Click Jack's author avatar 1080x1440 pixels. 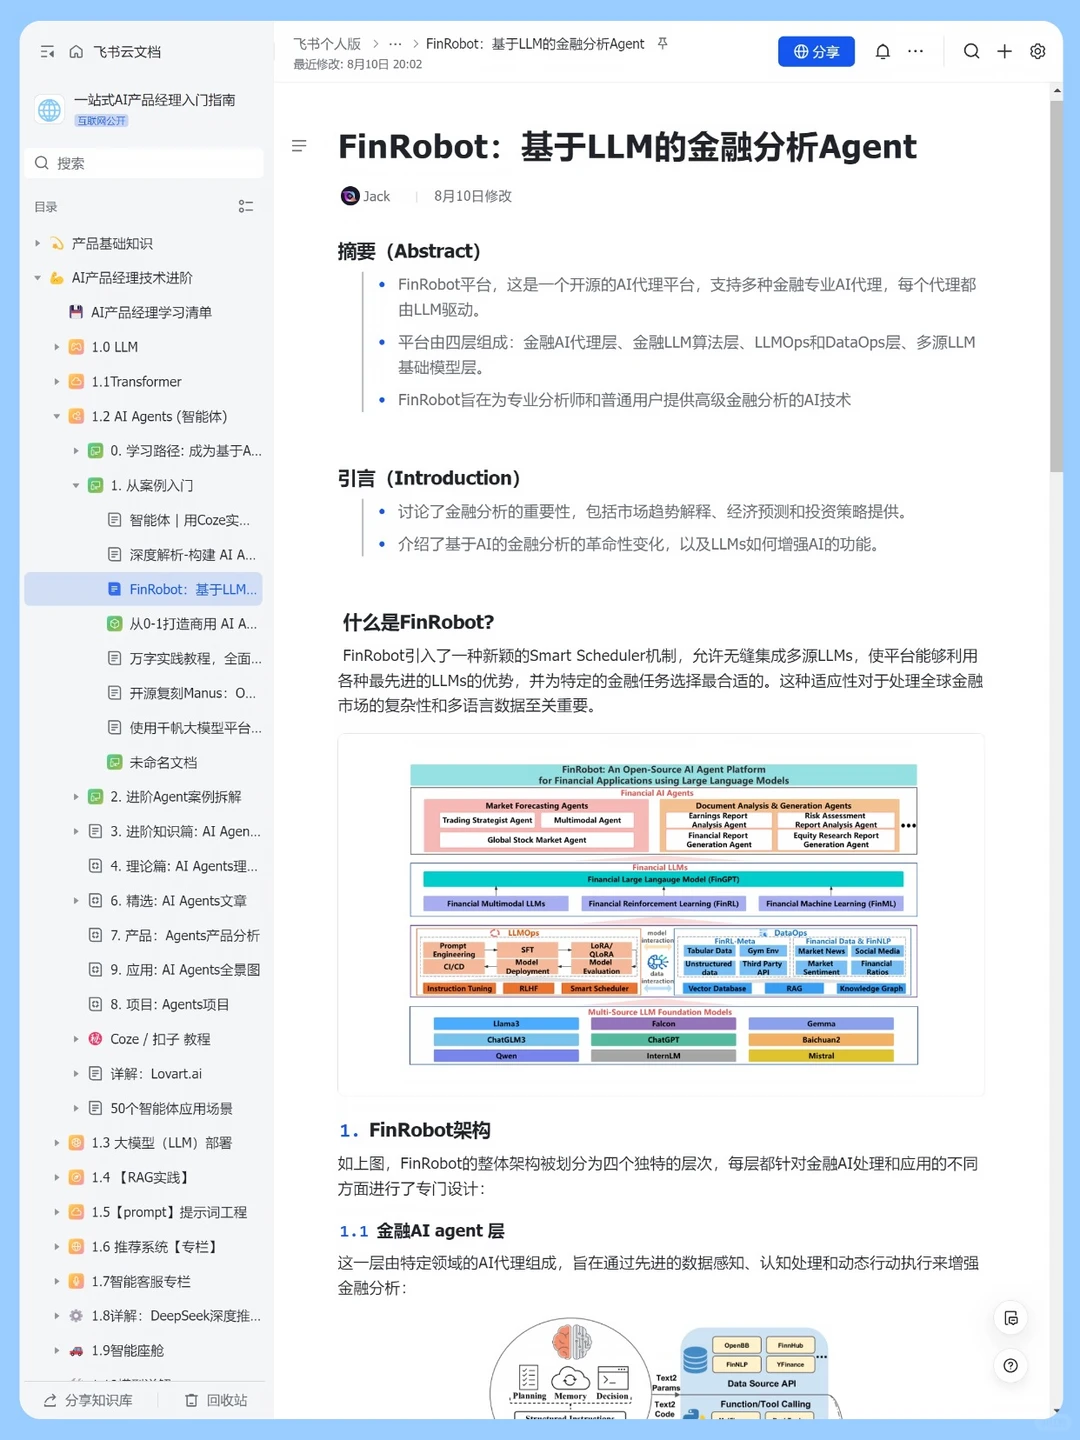pyautogui.click(x=350, y=196)
